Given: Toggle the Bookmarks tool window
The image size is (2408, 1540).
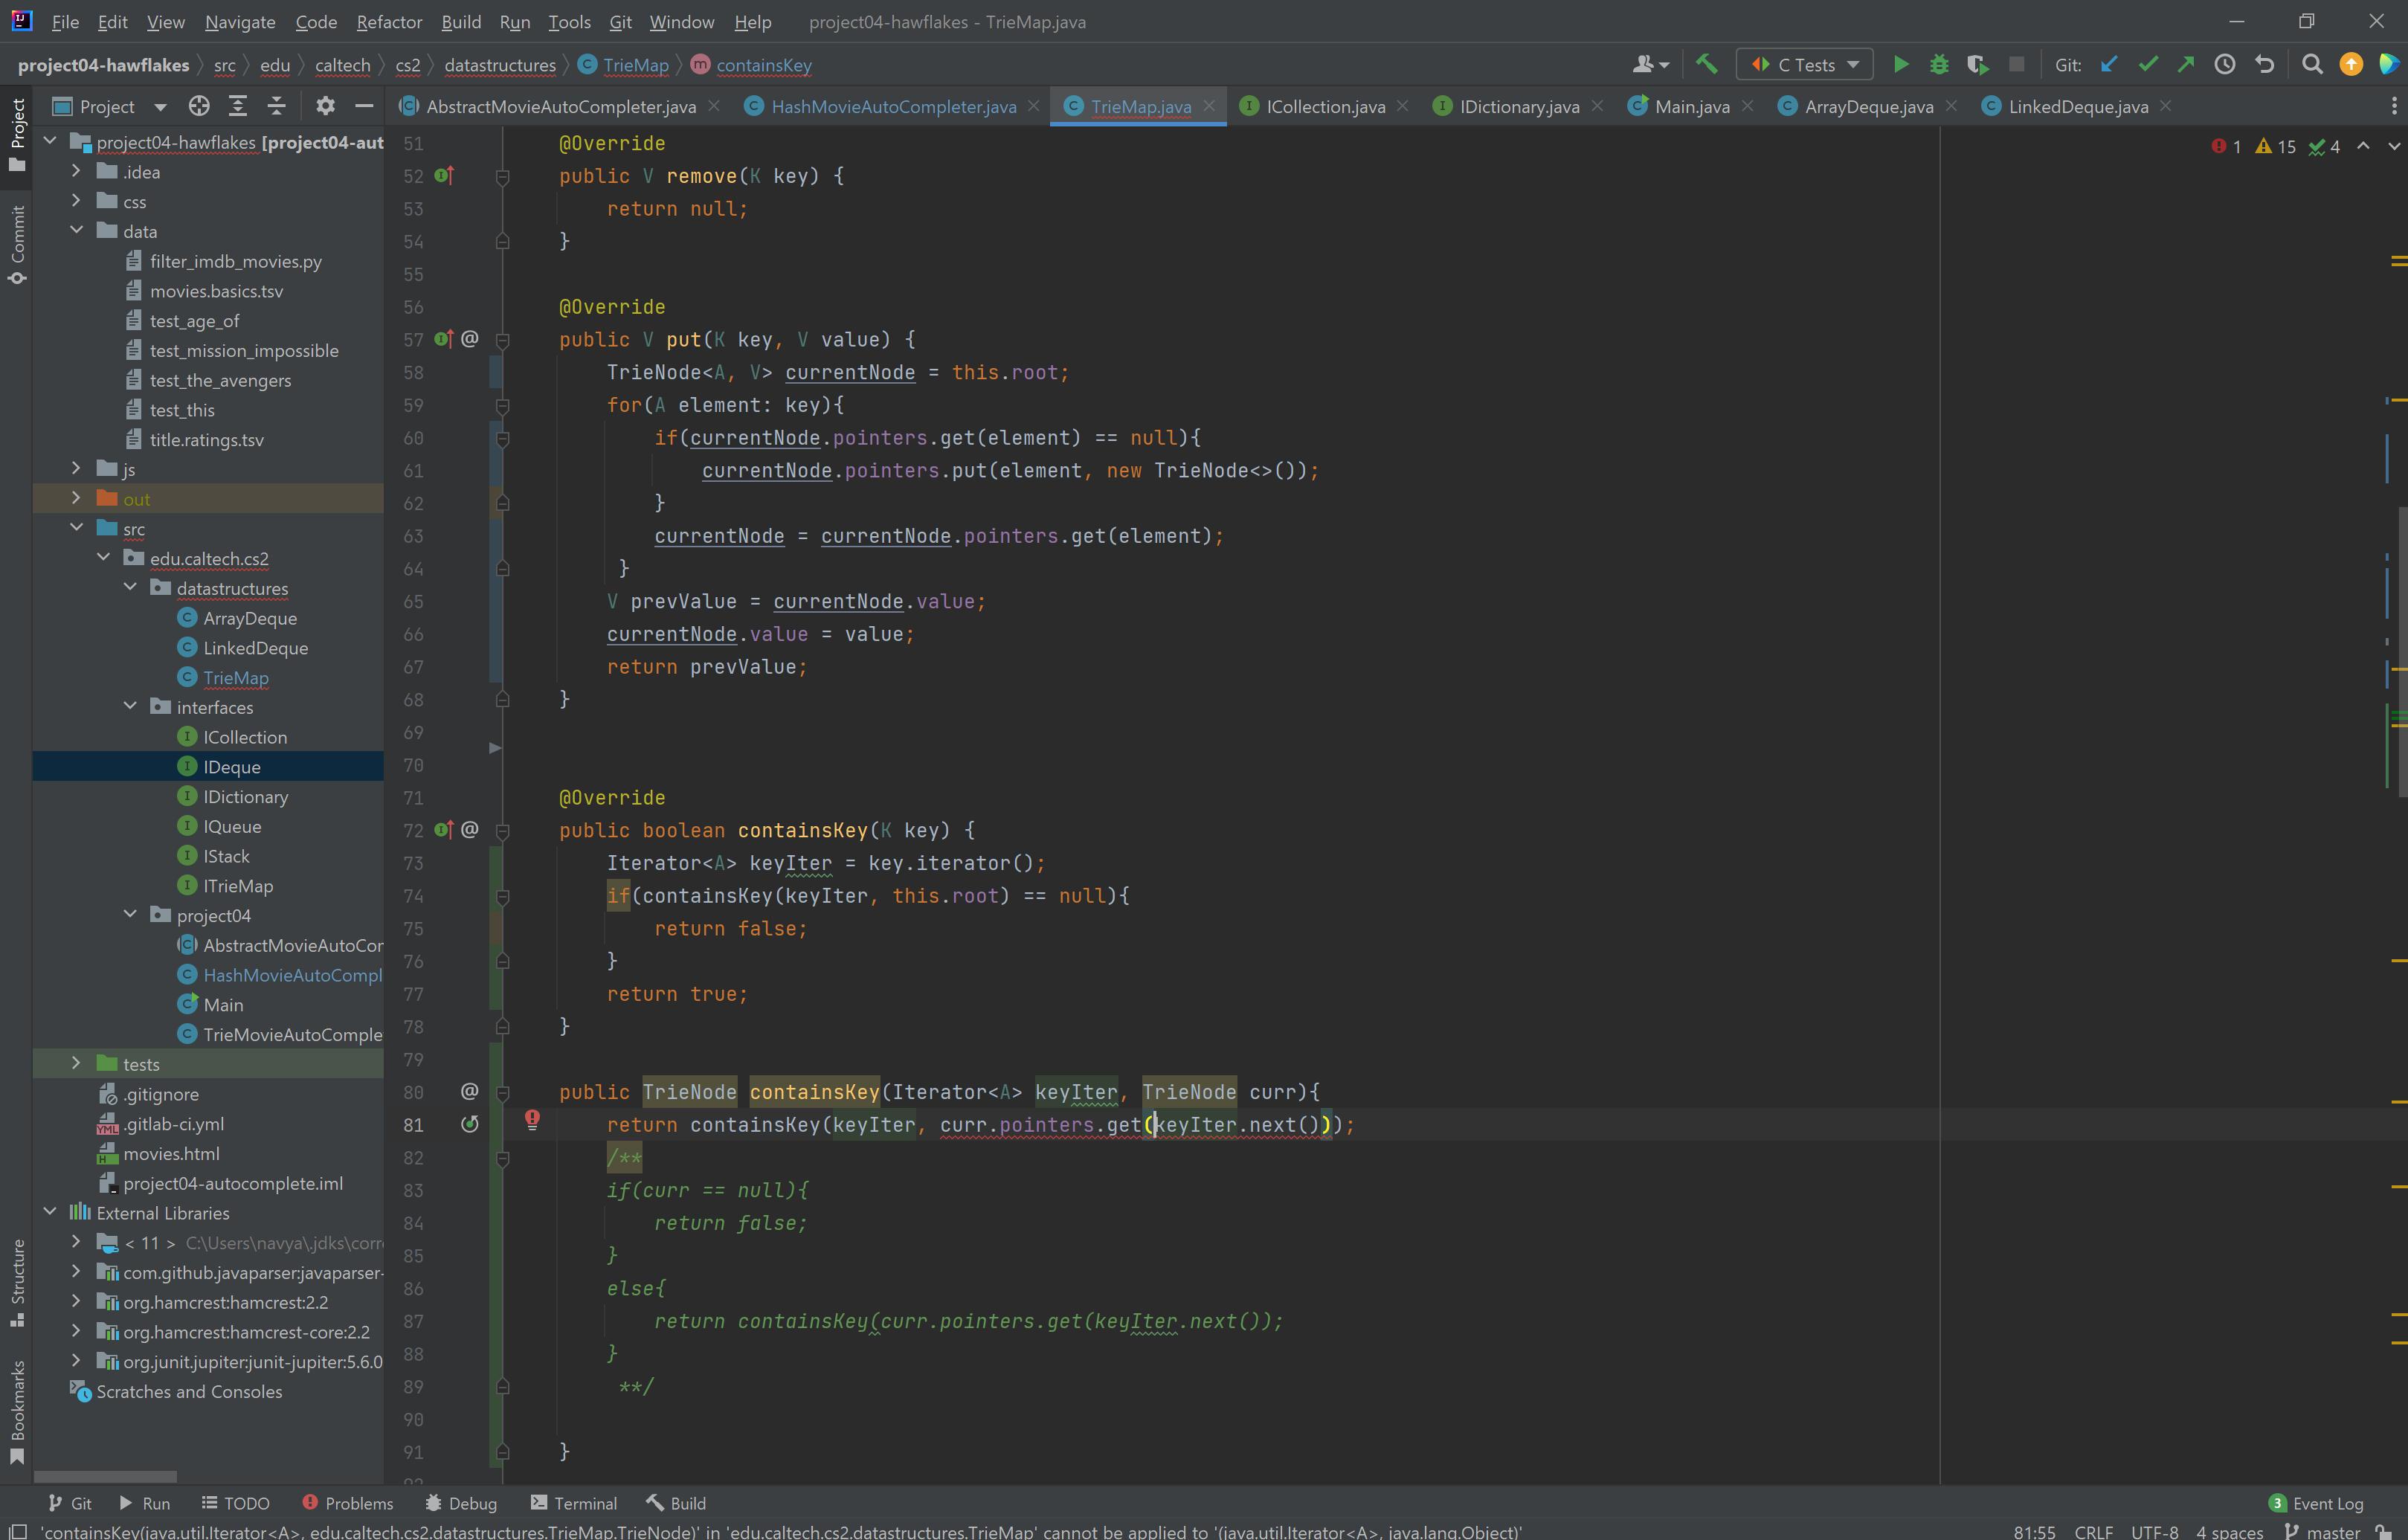Looking at the screenshot, I should [17, 1410].
